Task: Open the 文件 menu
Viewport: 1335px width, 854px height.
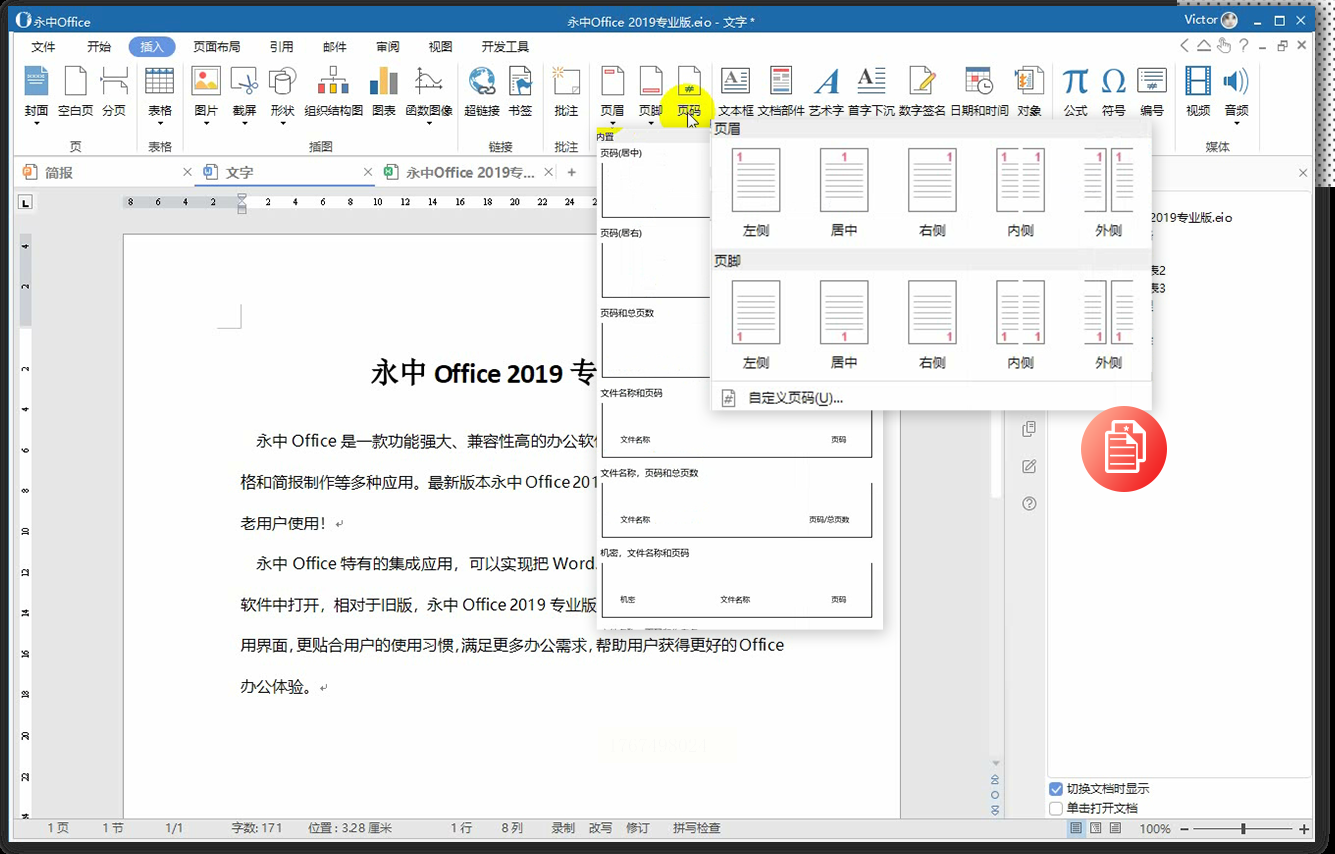Action: [x=43, y=47]
